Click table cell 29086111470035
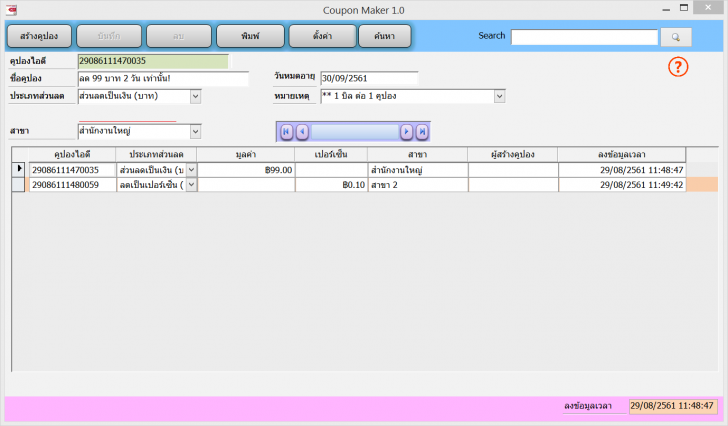Viewport: 728px width, 426px height. 72,170
